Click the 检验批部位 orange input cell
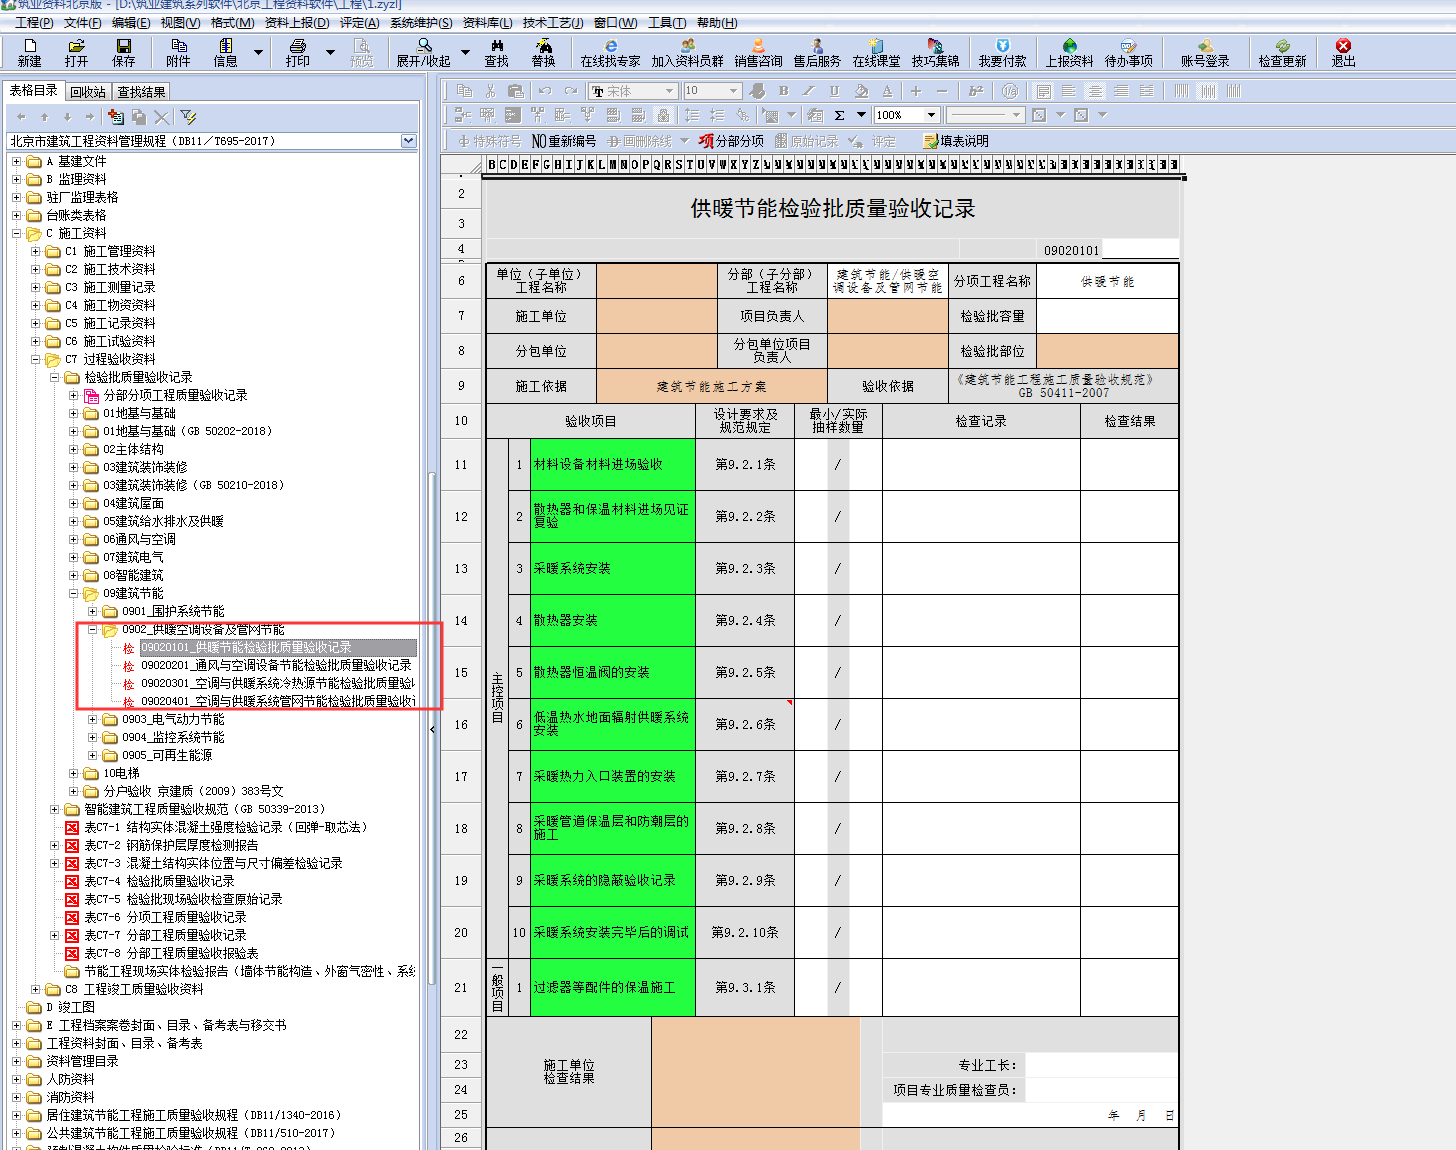Viewport: 1456px width, 1150px height. point(1108,351)
